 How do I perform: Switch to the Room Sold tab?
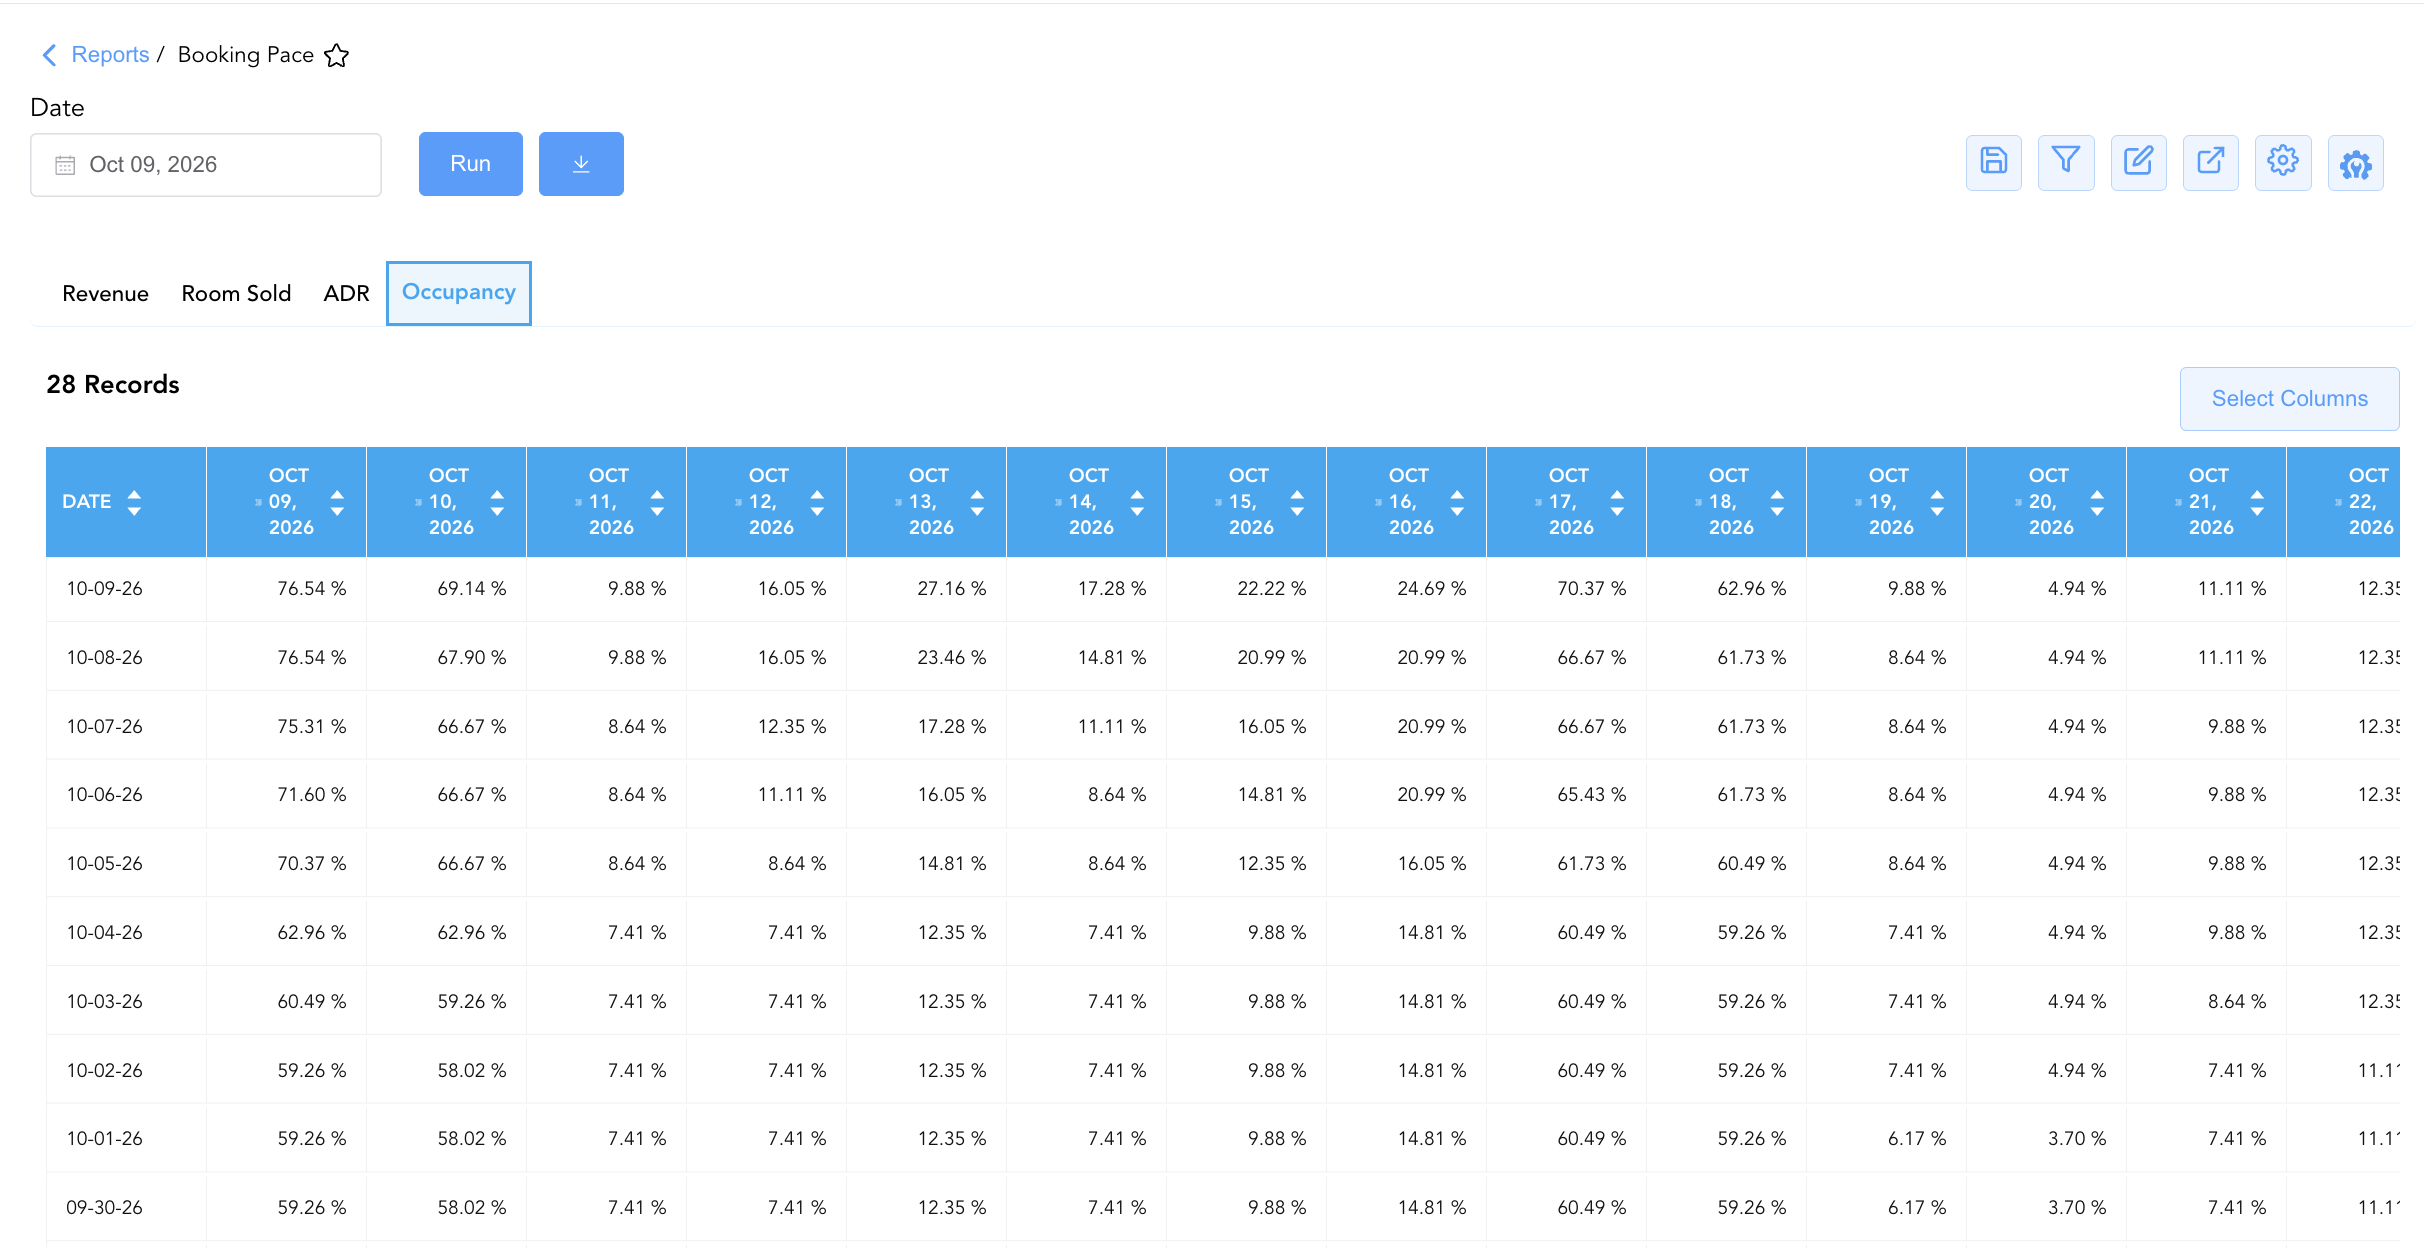coord(236,294)
